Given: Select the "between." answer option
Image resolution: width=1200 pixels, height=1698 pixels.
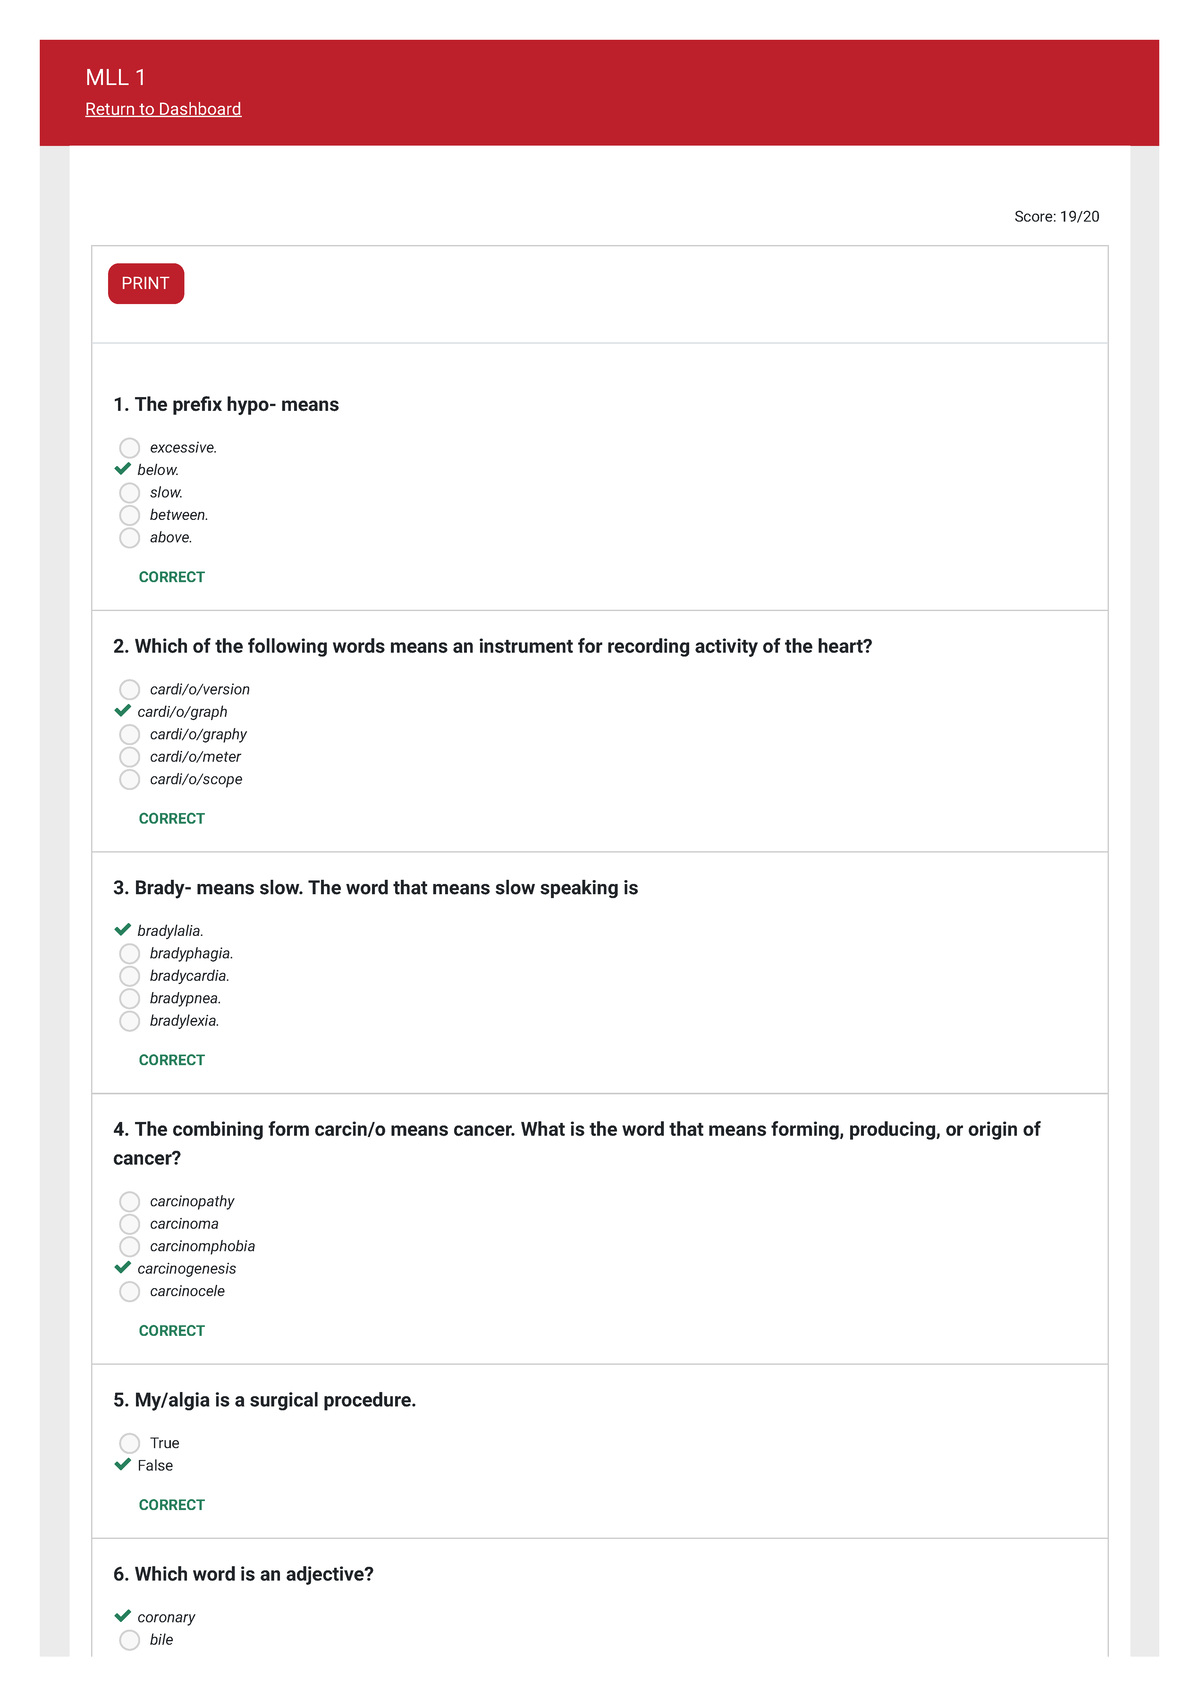Looking at the screenshot, I should tap(130, 514).
